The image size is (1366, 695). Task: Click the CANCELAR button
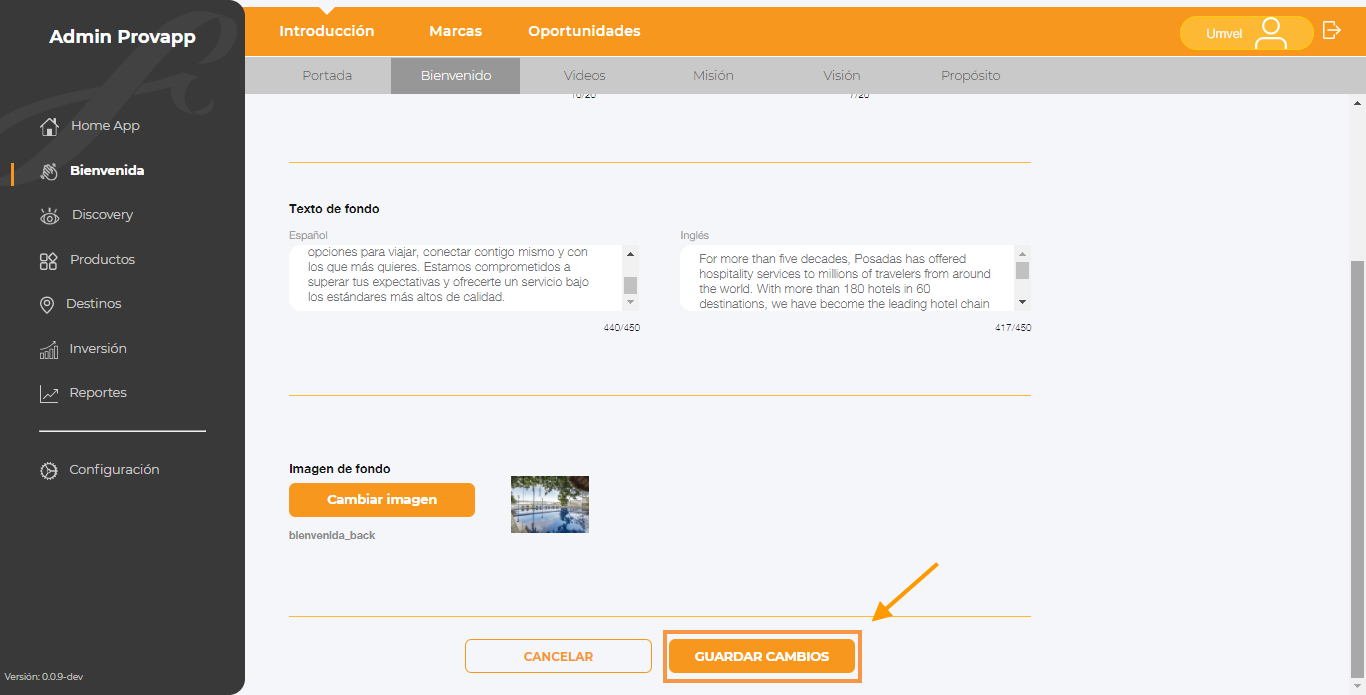coord(558,657)
